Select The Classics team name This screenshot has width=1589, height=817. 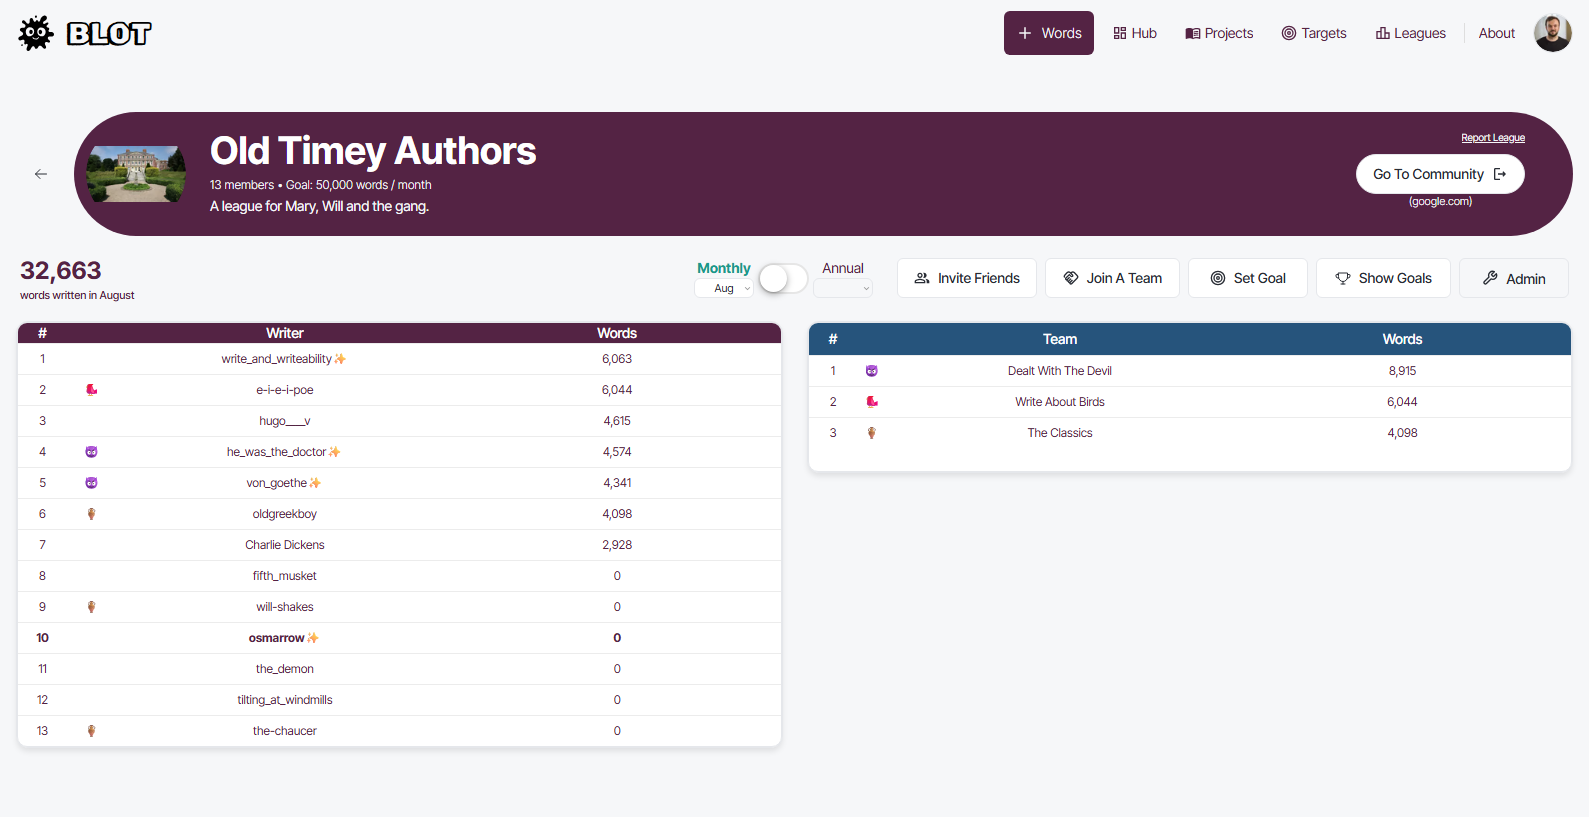coord(1060,433)
